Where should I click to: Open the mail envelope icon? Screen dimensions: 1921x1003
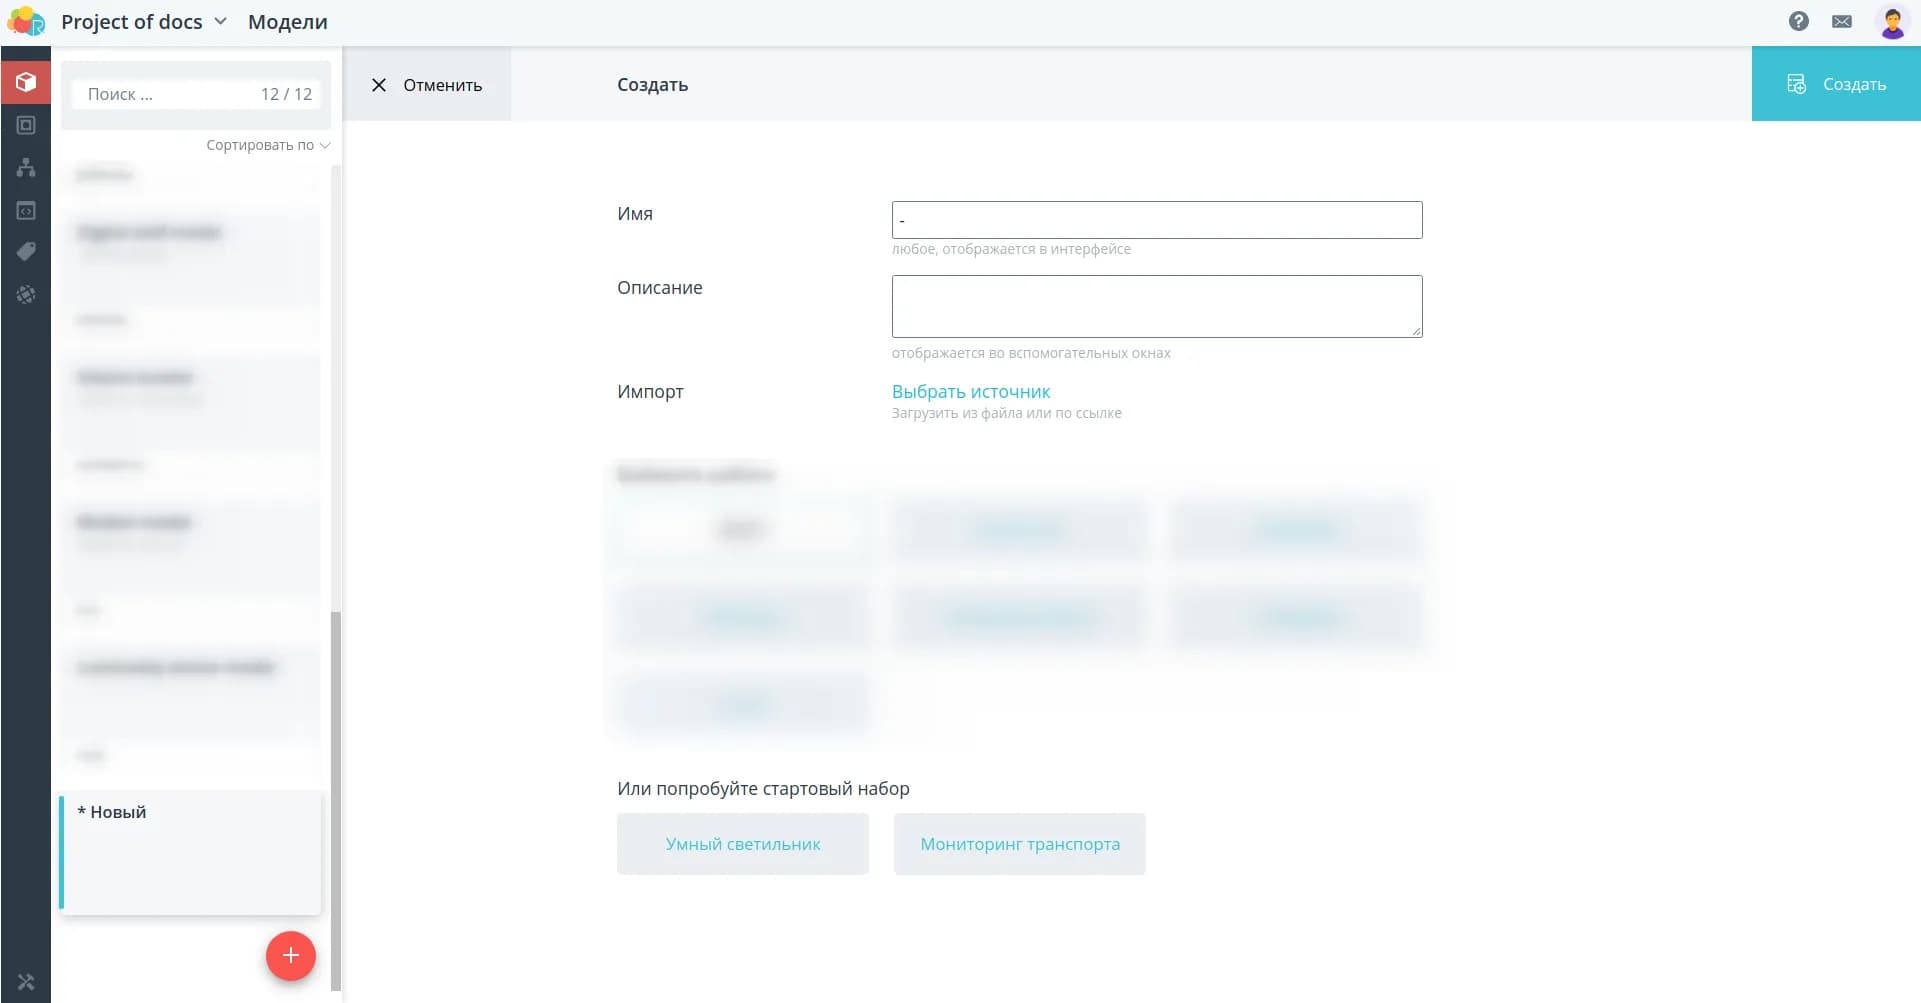pyautogui.click(x=1841, y=21)
